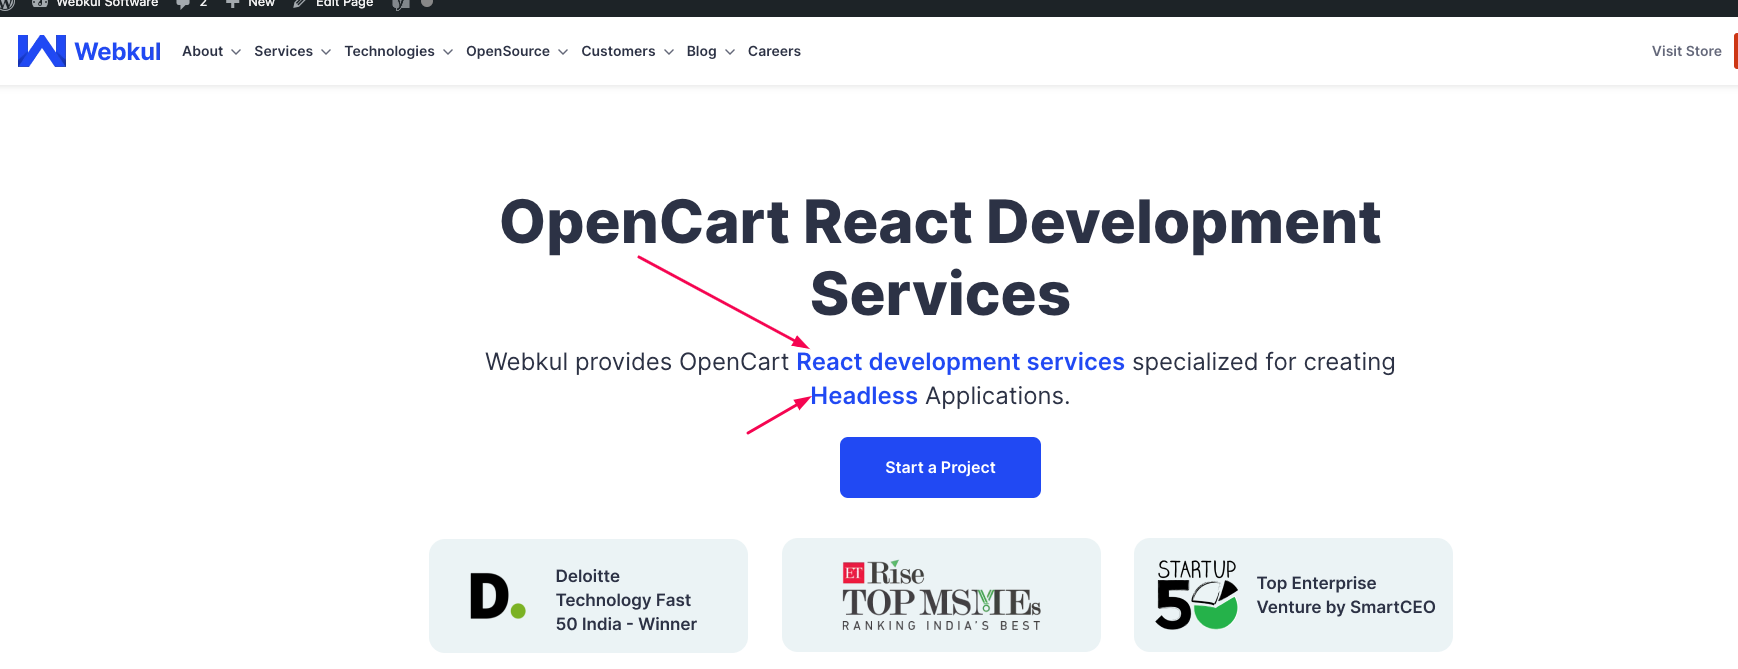
Task: Expand the Blog dropdown menu
Action: click(710, 51)
